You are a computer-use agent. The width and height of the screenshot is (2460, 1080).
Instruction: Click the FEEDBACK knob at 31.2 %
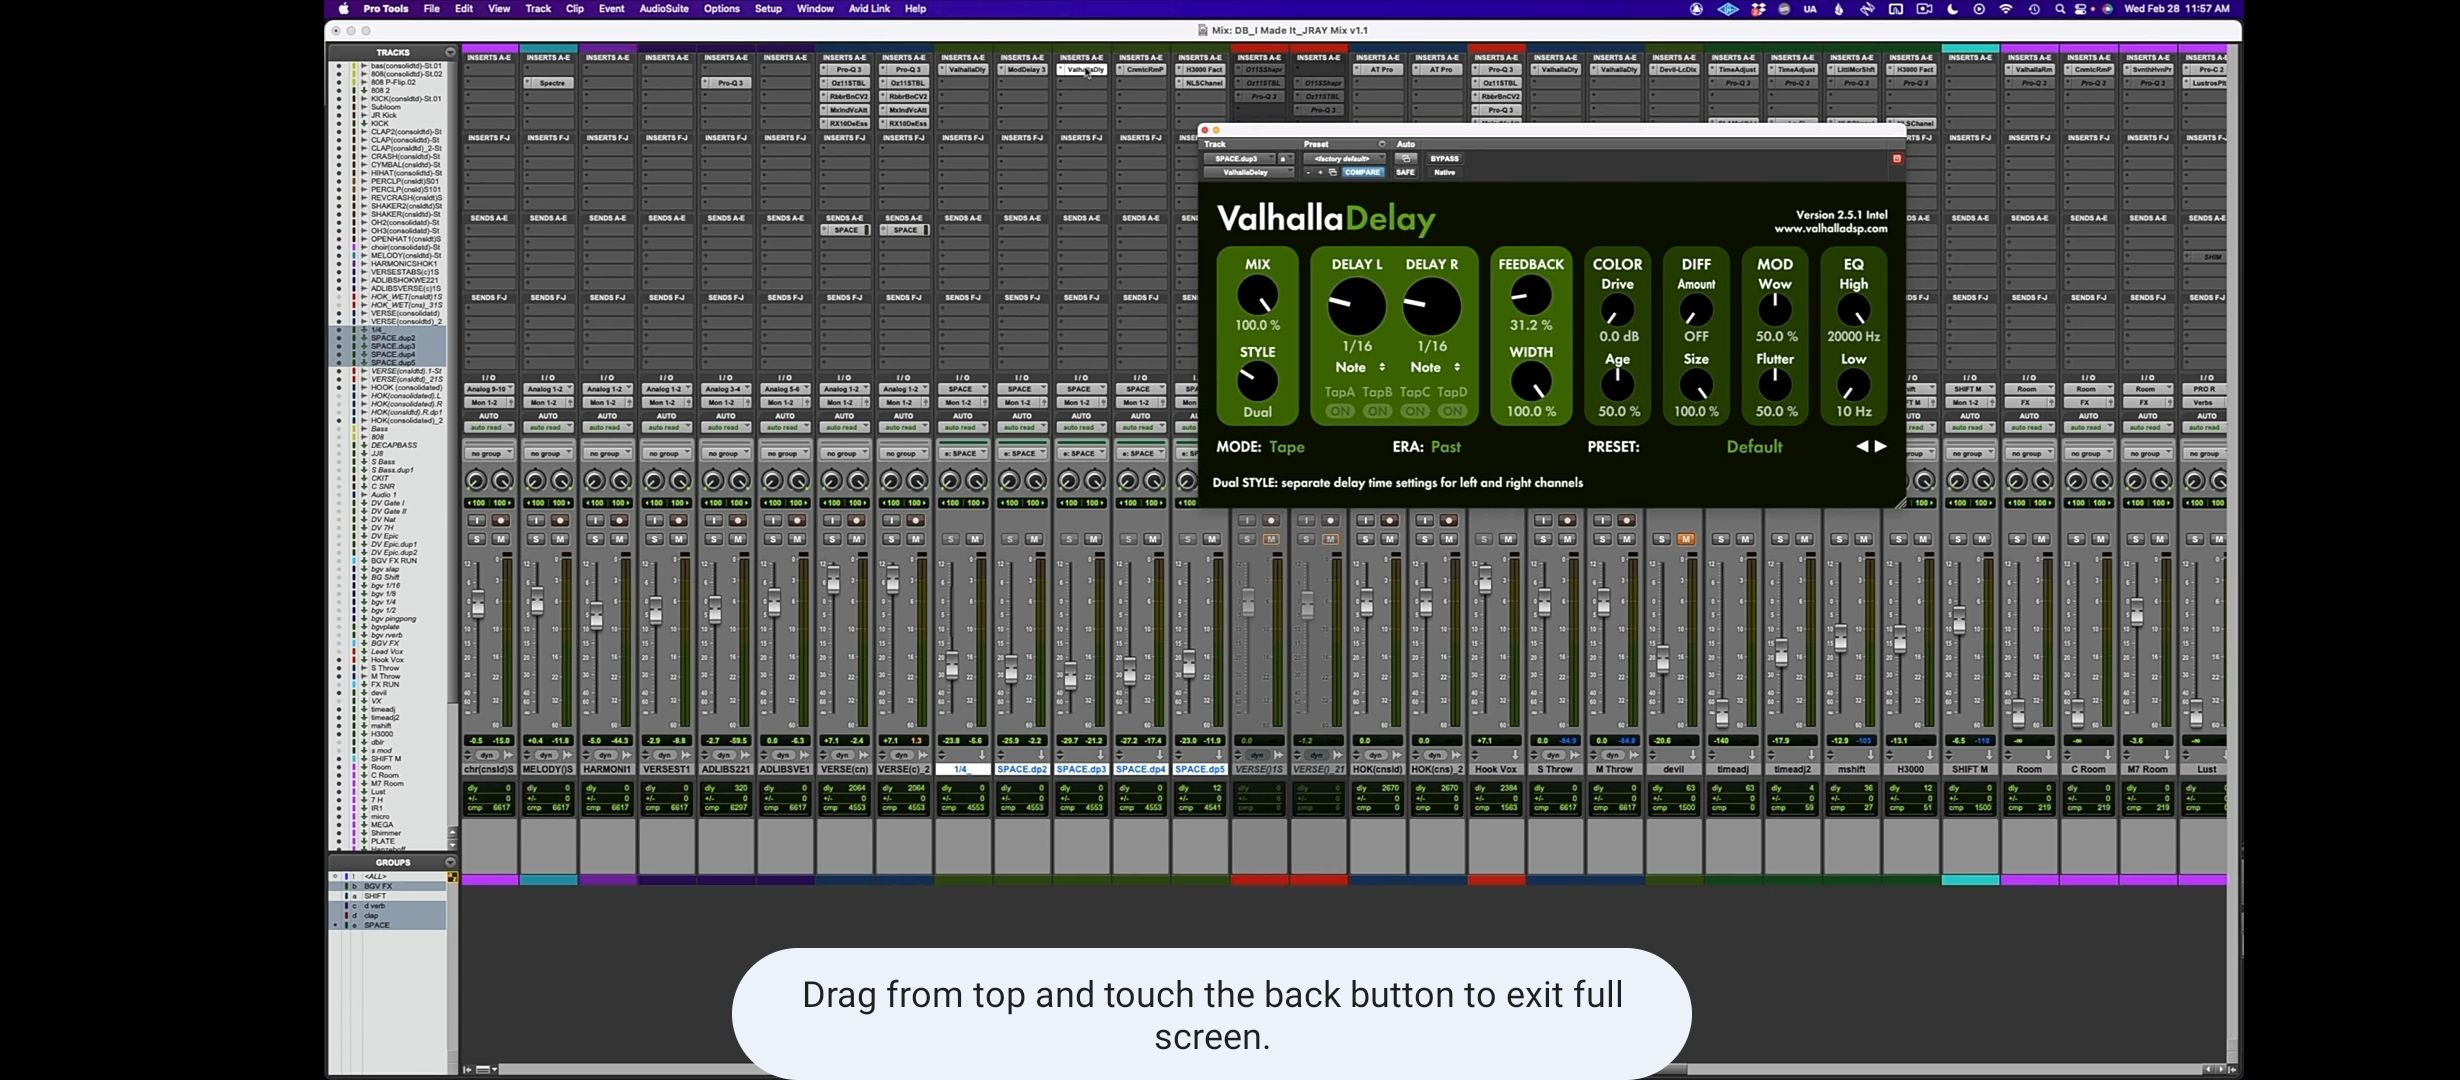point(1530,296)
